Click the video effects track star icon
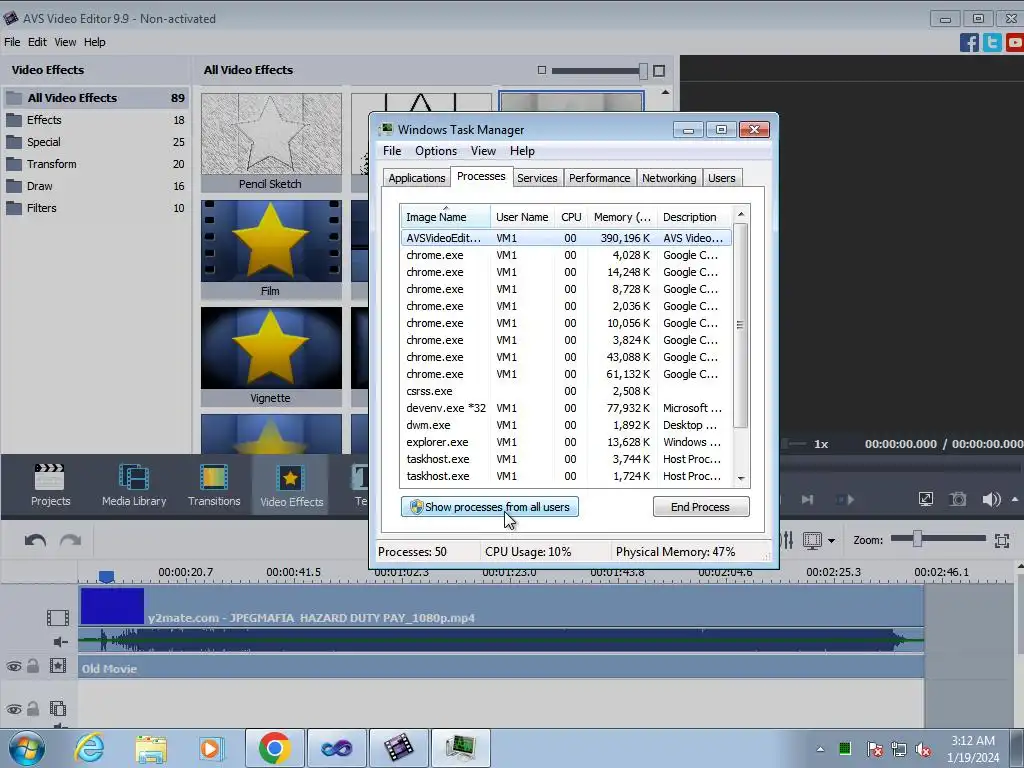This screenshot has width=1024, height=768. coord(58,666)
